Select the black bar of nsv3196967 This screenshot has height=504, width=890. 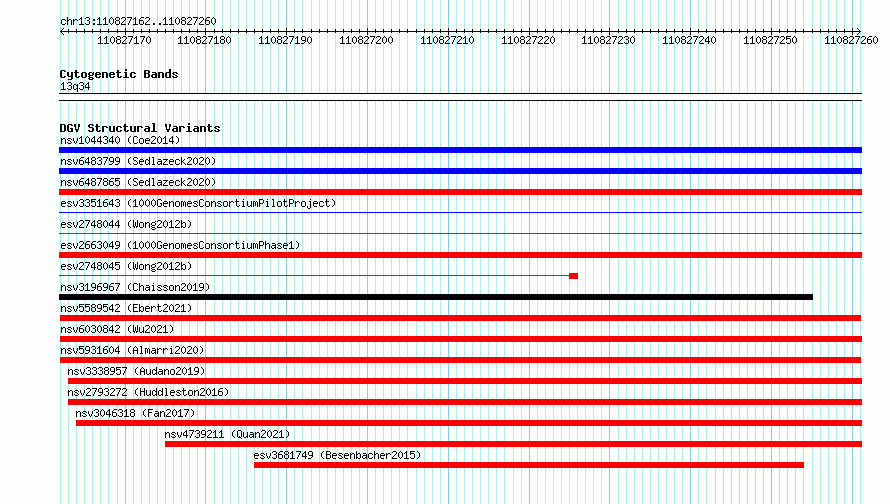436,297
